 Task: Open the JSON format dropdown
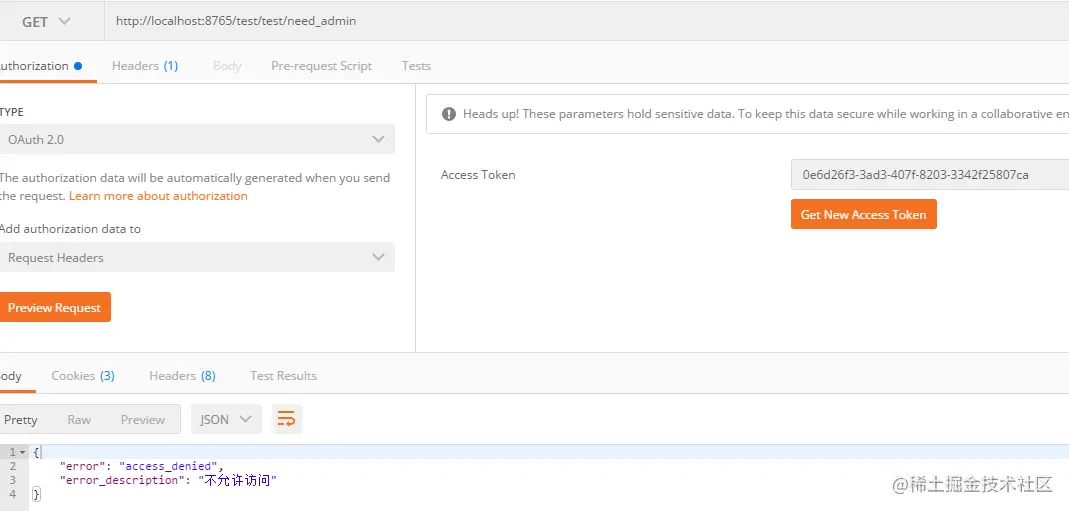coord(226,420)
